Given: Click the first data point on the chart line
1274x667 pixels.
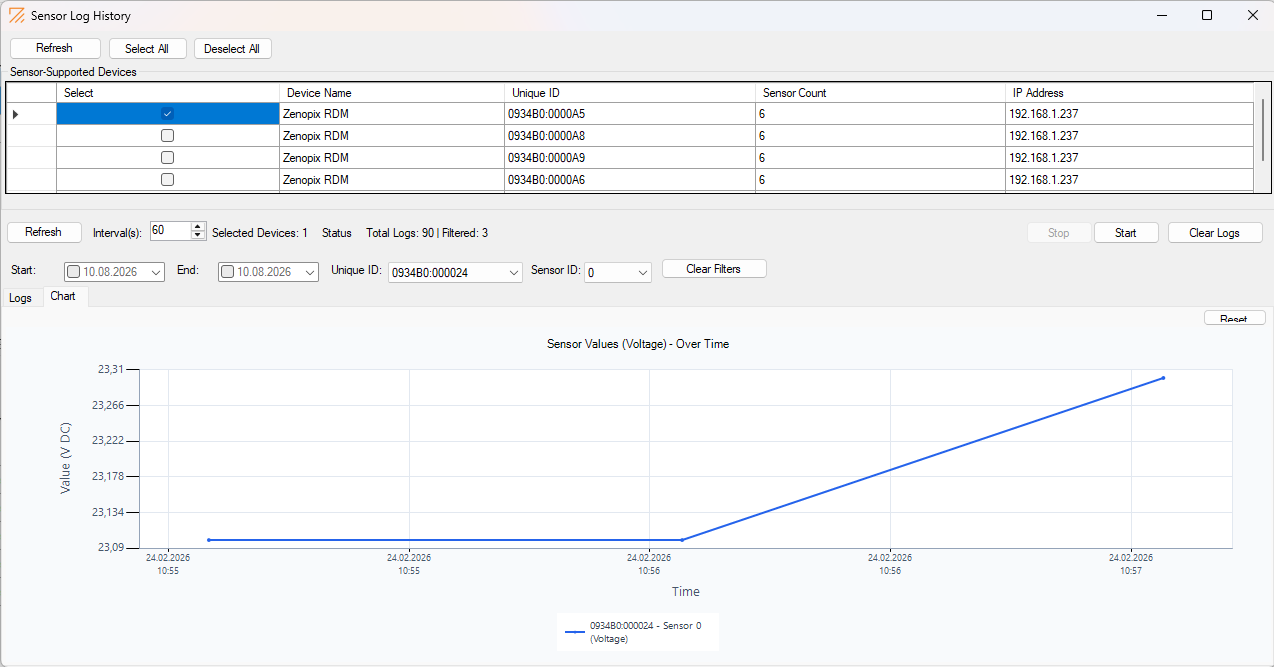Looking at the screenshot, I should (x=208, y=540).
